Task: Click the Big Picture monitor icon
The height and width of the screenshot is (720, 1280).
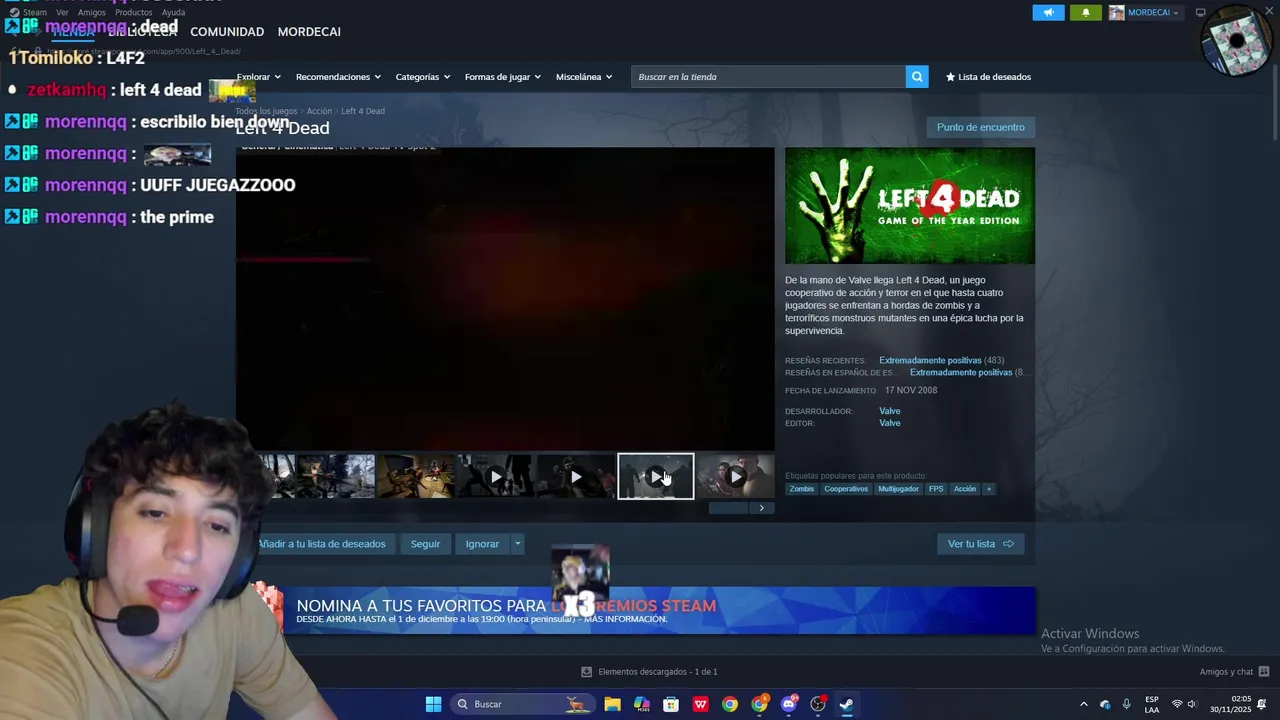Action: (1201, 13)
